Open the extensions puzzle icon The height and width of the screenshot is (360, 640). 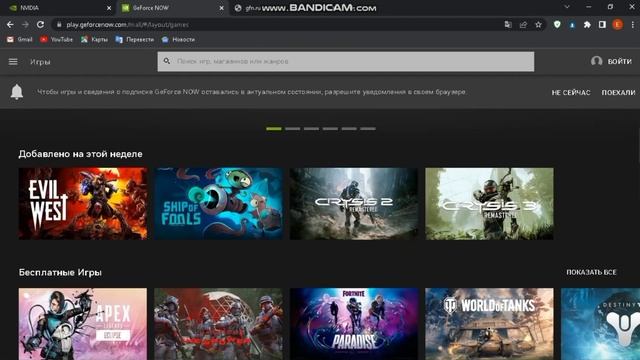coord(587,24)
